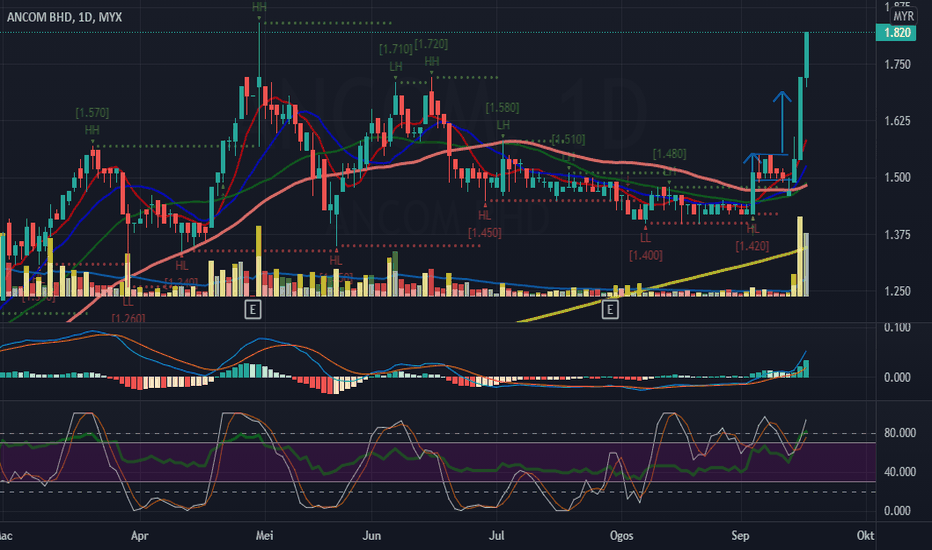Click the 1.500 price axis label
This screenshot has width=932, height=550.
(897, 178)
